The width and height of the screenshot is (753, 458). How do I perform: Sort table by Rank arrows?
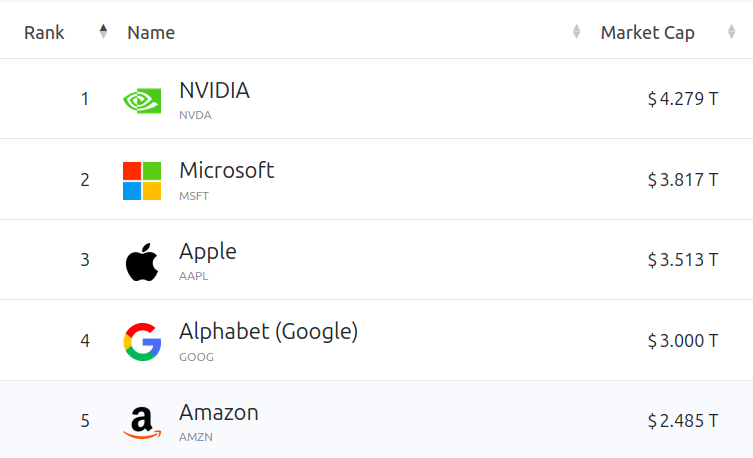(x=103, y=32)
